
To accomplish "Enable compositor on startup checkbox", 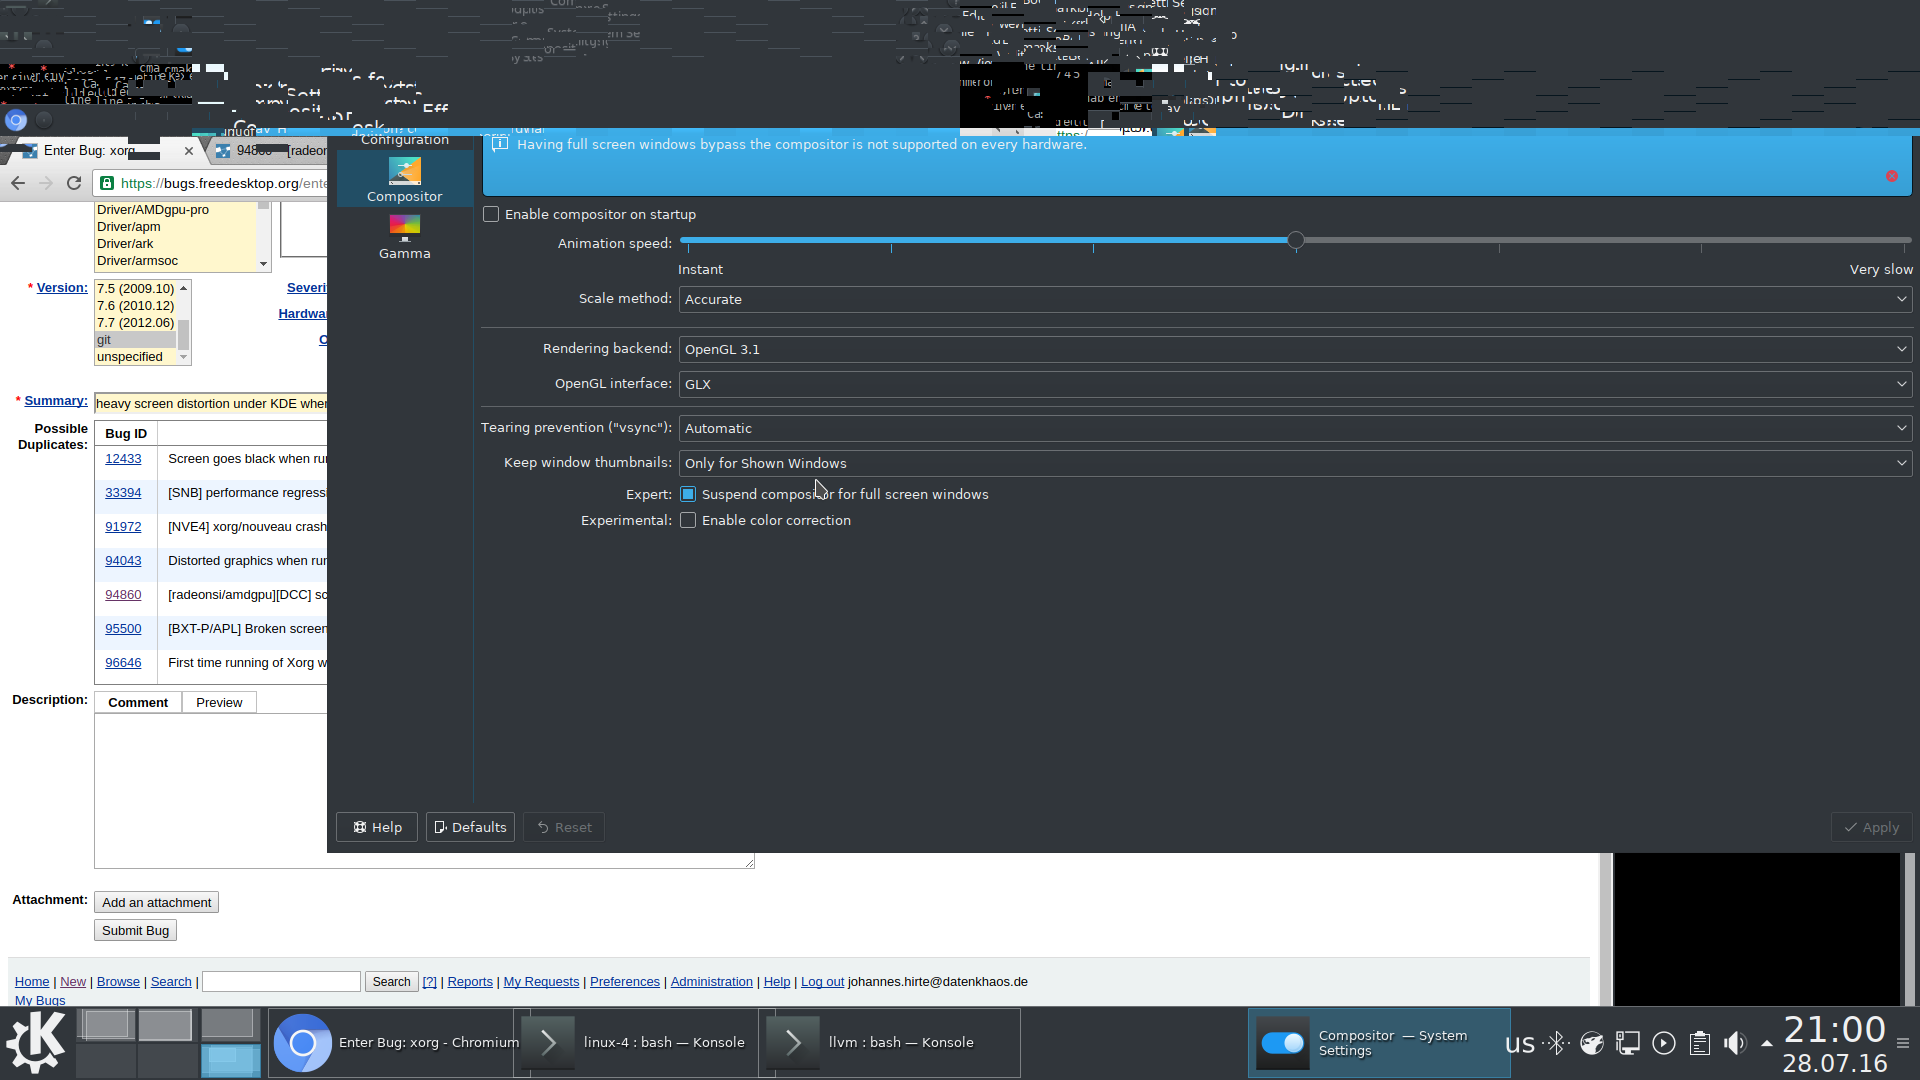I will click(x=491, y=214).
